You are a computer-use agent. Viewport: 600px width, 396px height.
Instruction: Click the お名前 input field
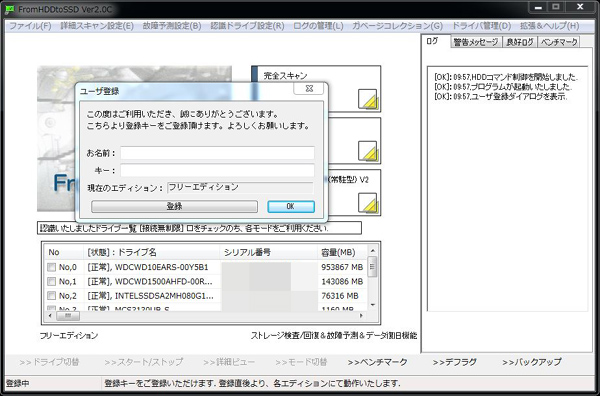217,153
